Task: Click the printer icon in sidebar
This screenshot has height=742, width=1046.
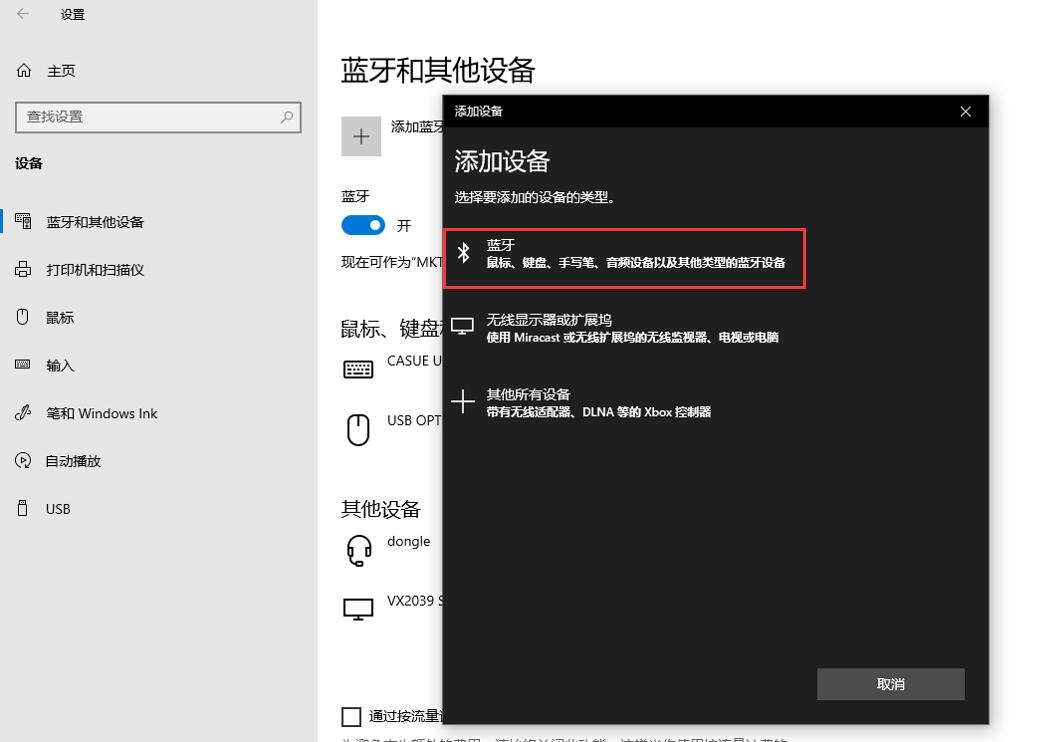Action: 23,269
